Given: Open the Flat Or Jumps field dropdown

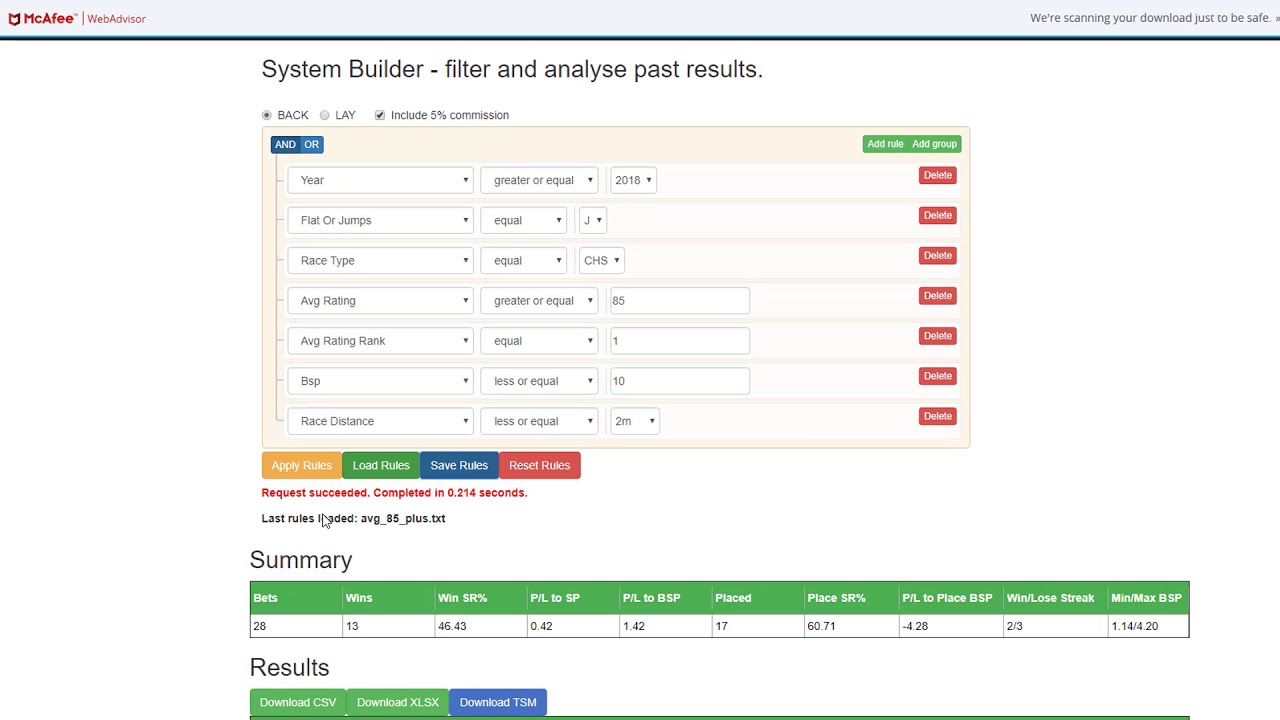Looking at the screenshot, I should point(380,220).
